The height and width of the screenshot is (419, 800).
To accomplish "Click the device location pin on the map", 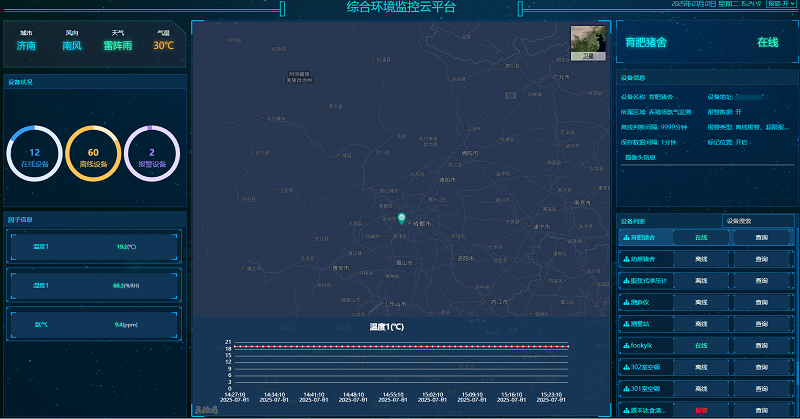I will coord(401,218).
